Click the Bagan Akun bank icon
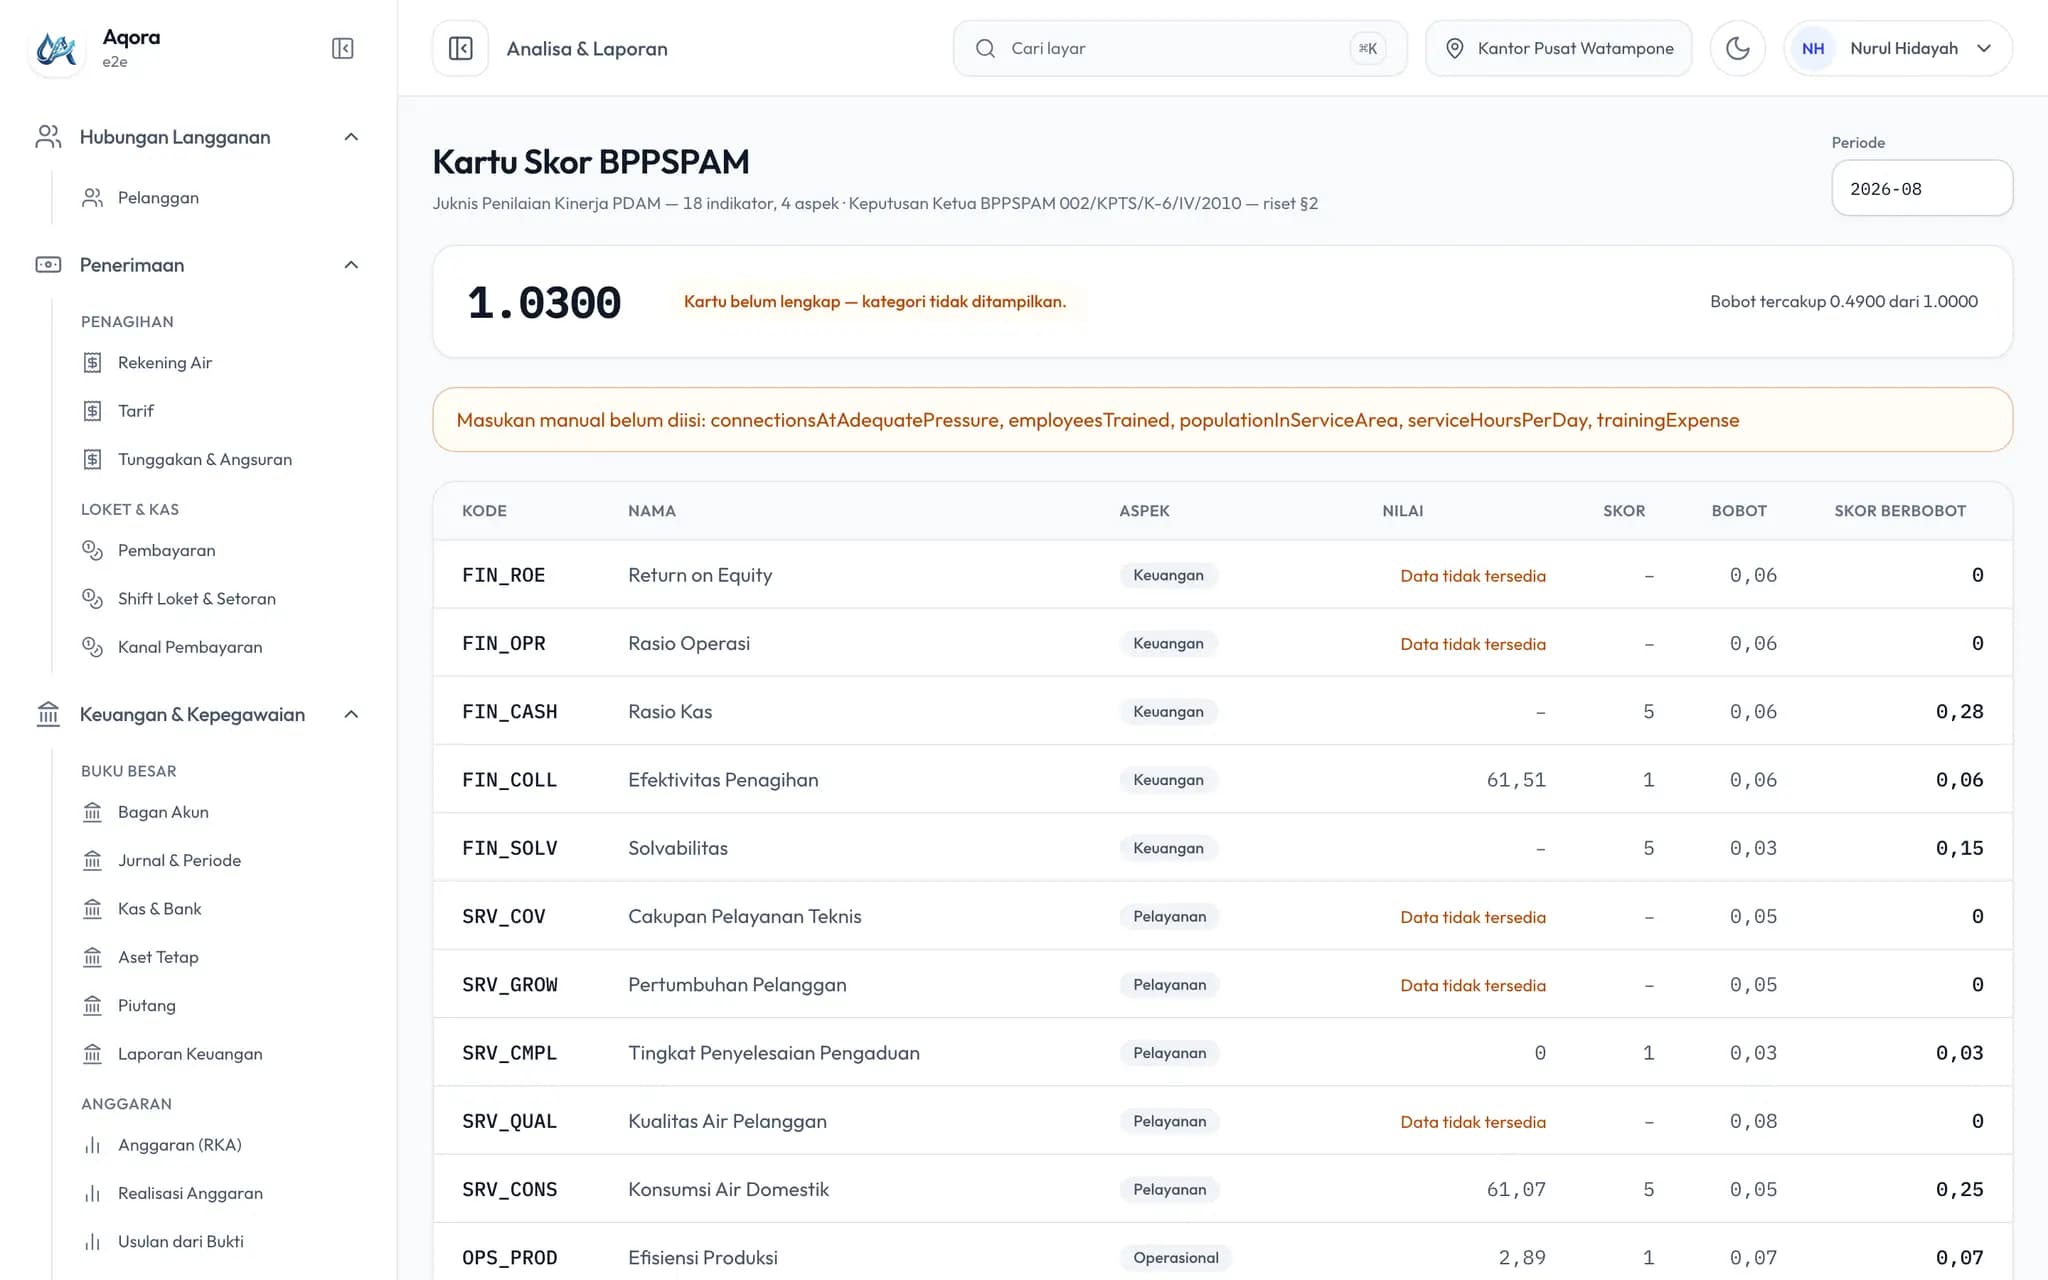Image resolution: width=2048 pixels, height=1280 pixels. [92, 812]
